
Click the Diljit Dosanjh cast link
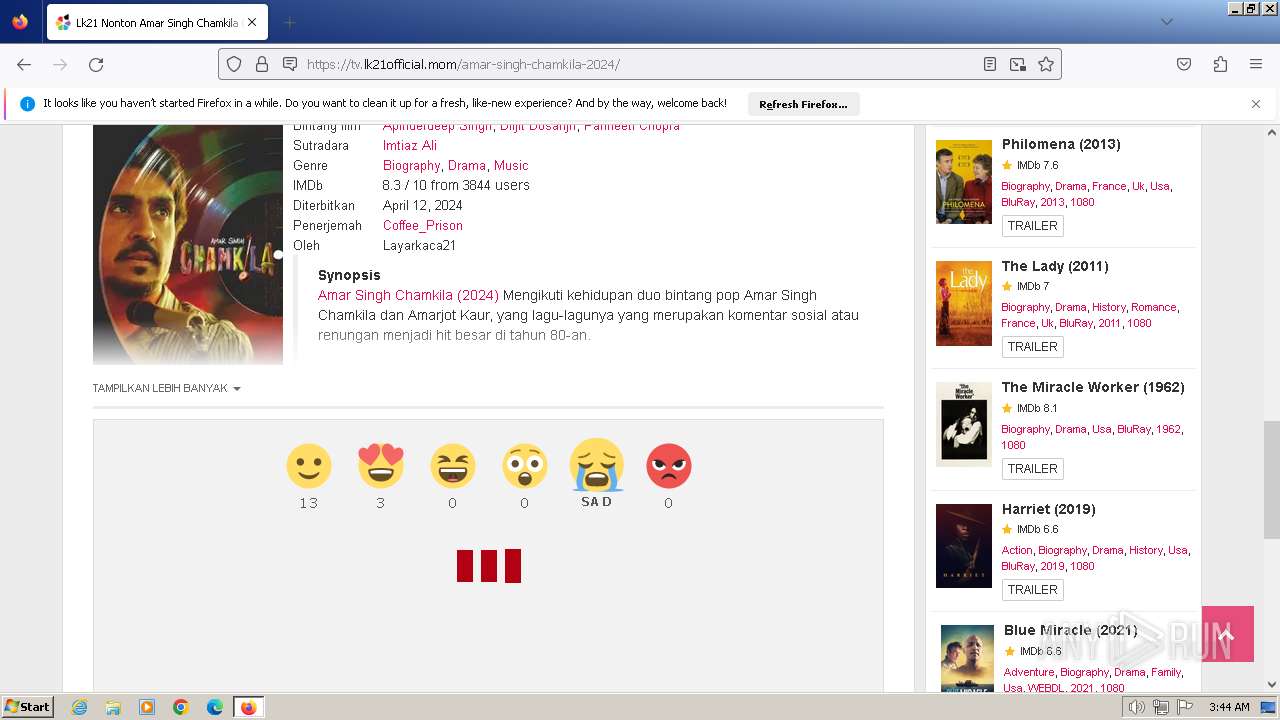538,127
